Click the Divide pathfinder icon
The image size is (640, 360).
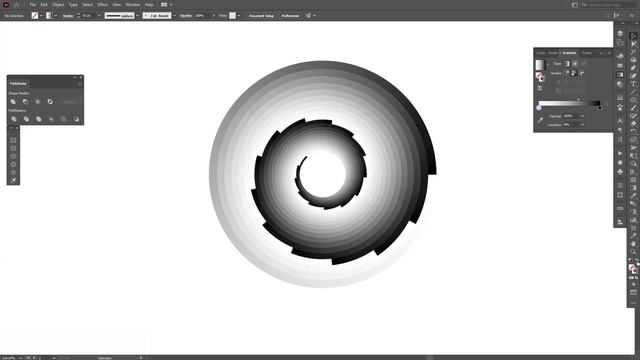click(x=14, y=119)
